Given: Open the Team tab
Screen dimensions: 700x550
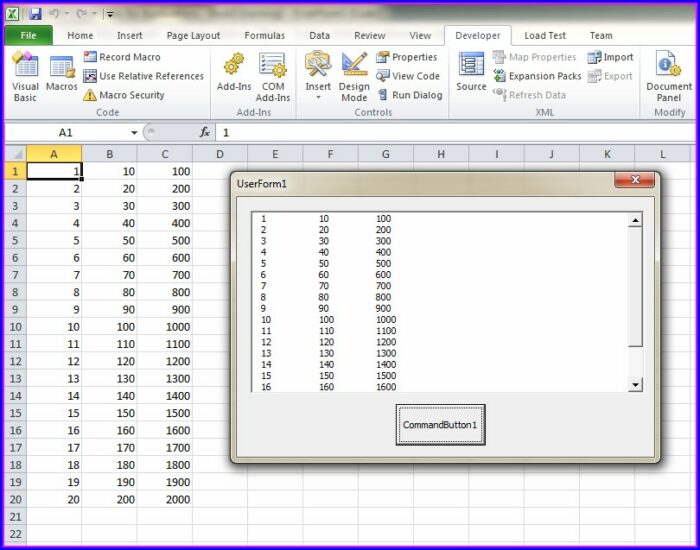Looking at the screenshot, I should tap(601, 35).
